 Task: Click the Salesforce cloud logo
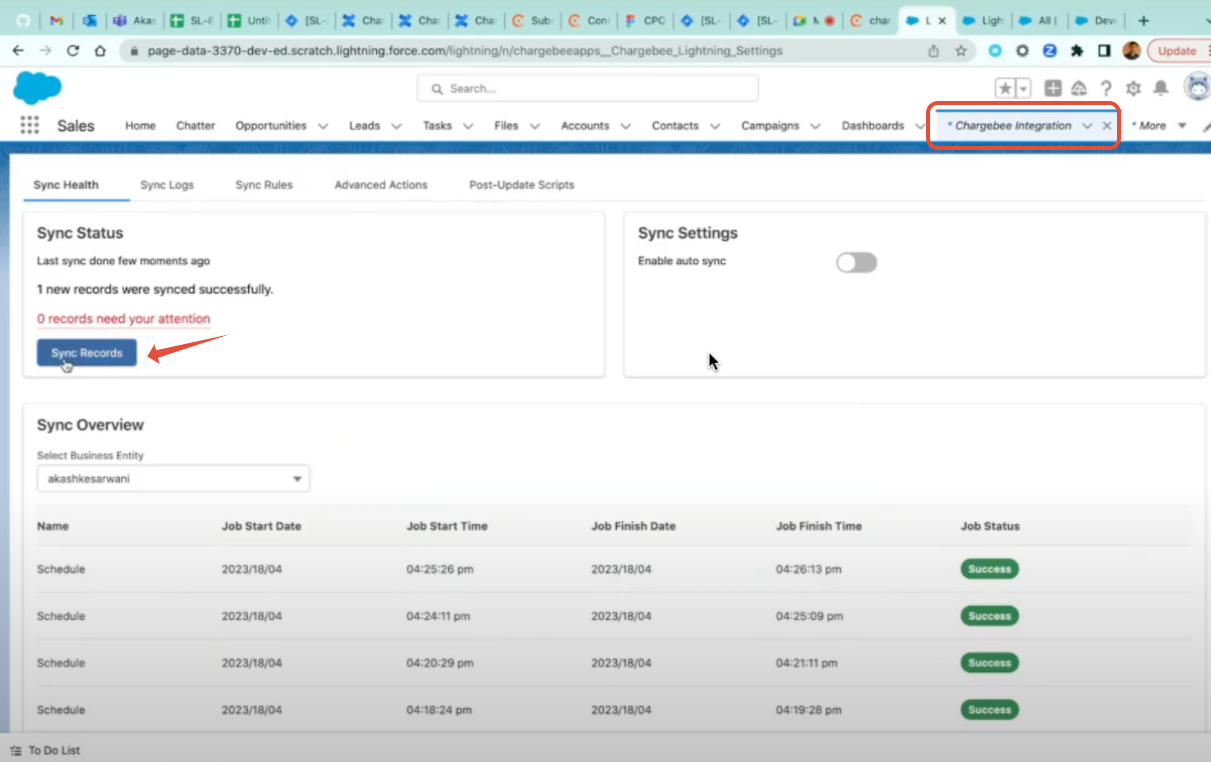(x=38, y=89)
